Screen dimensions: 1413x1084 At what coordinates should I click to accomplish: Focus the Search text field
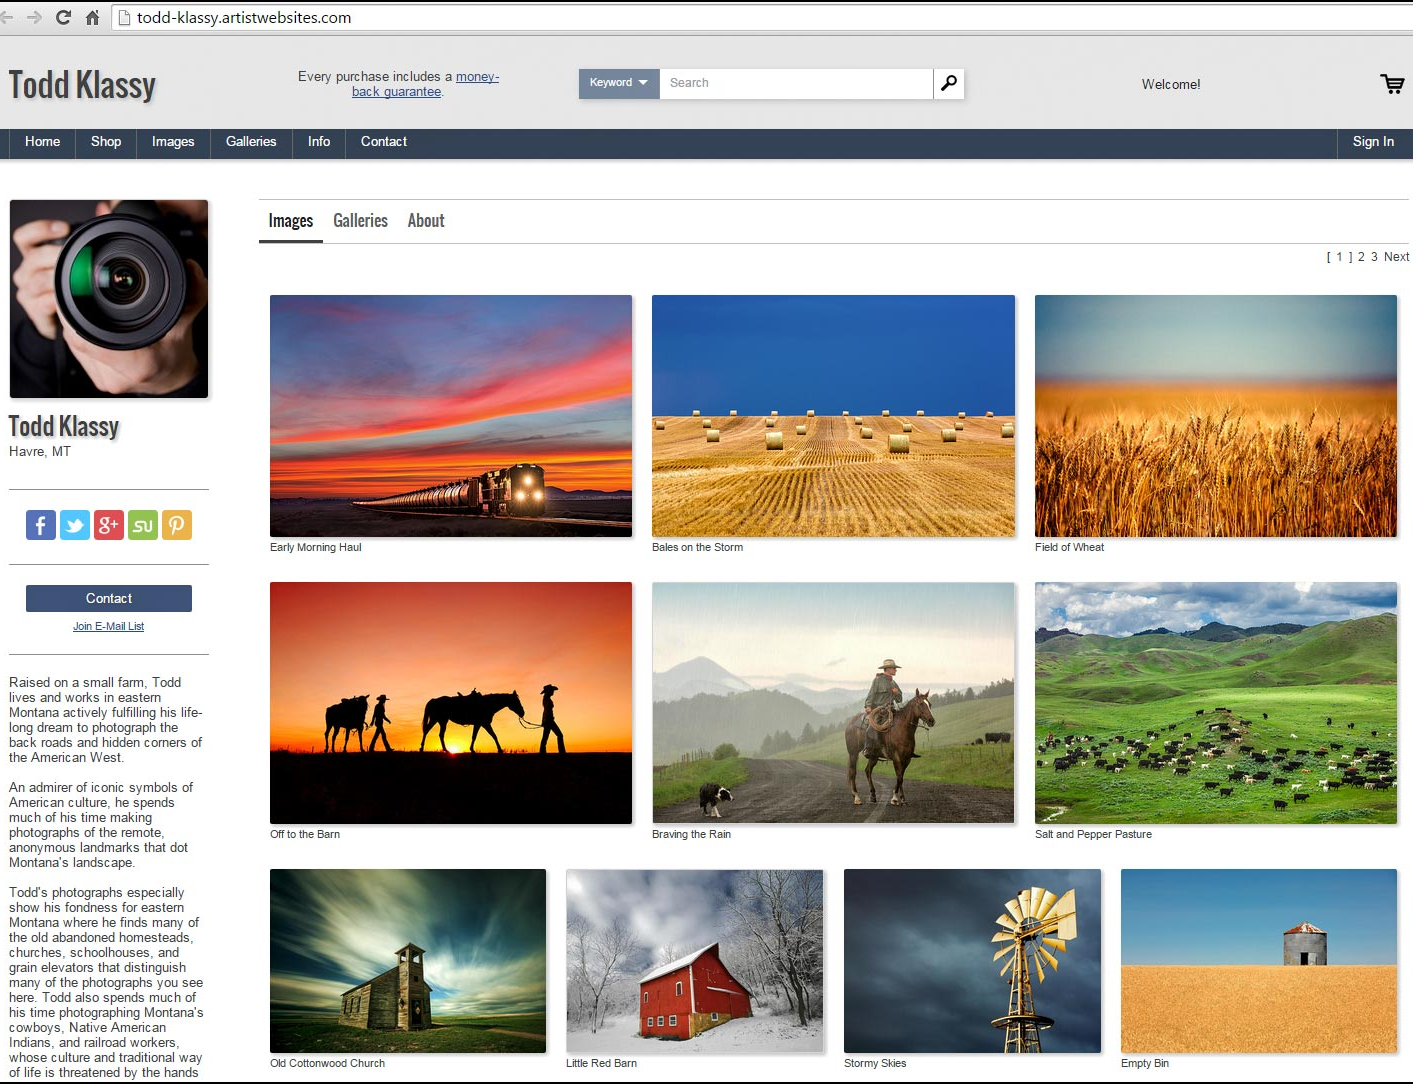coord(796,83)
